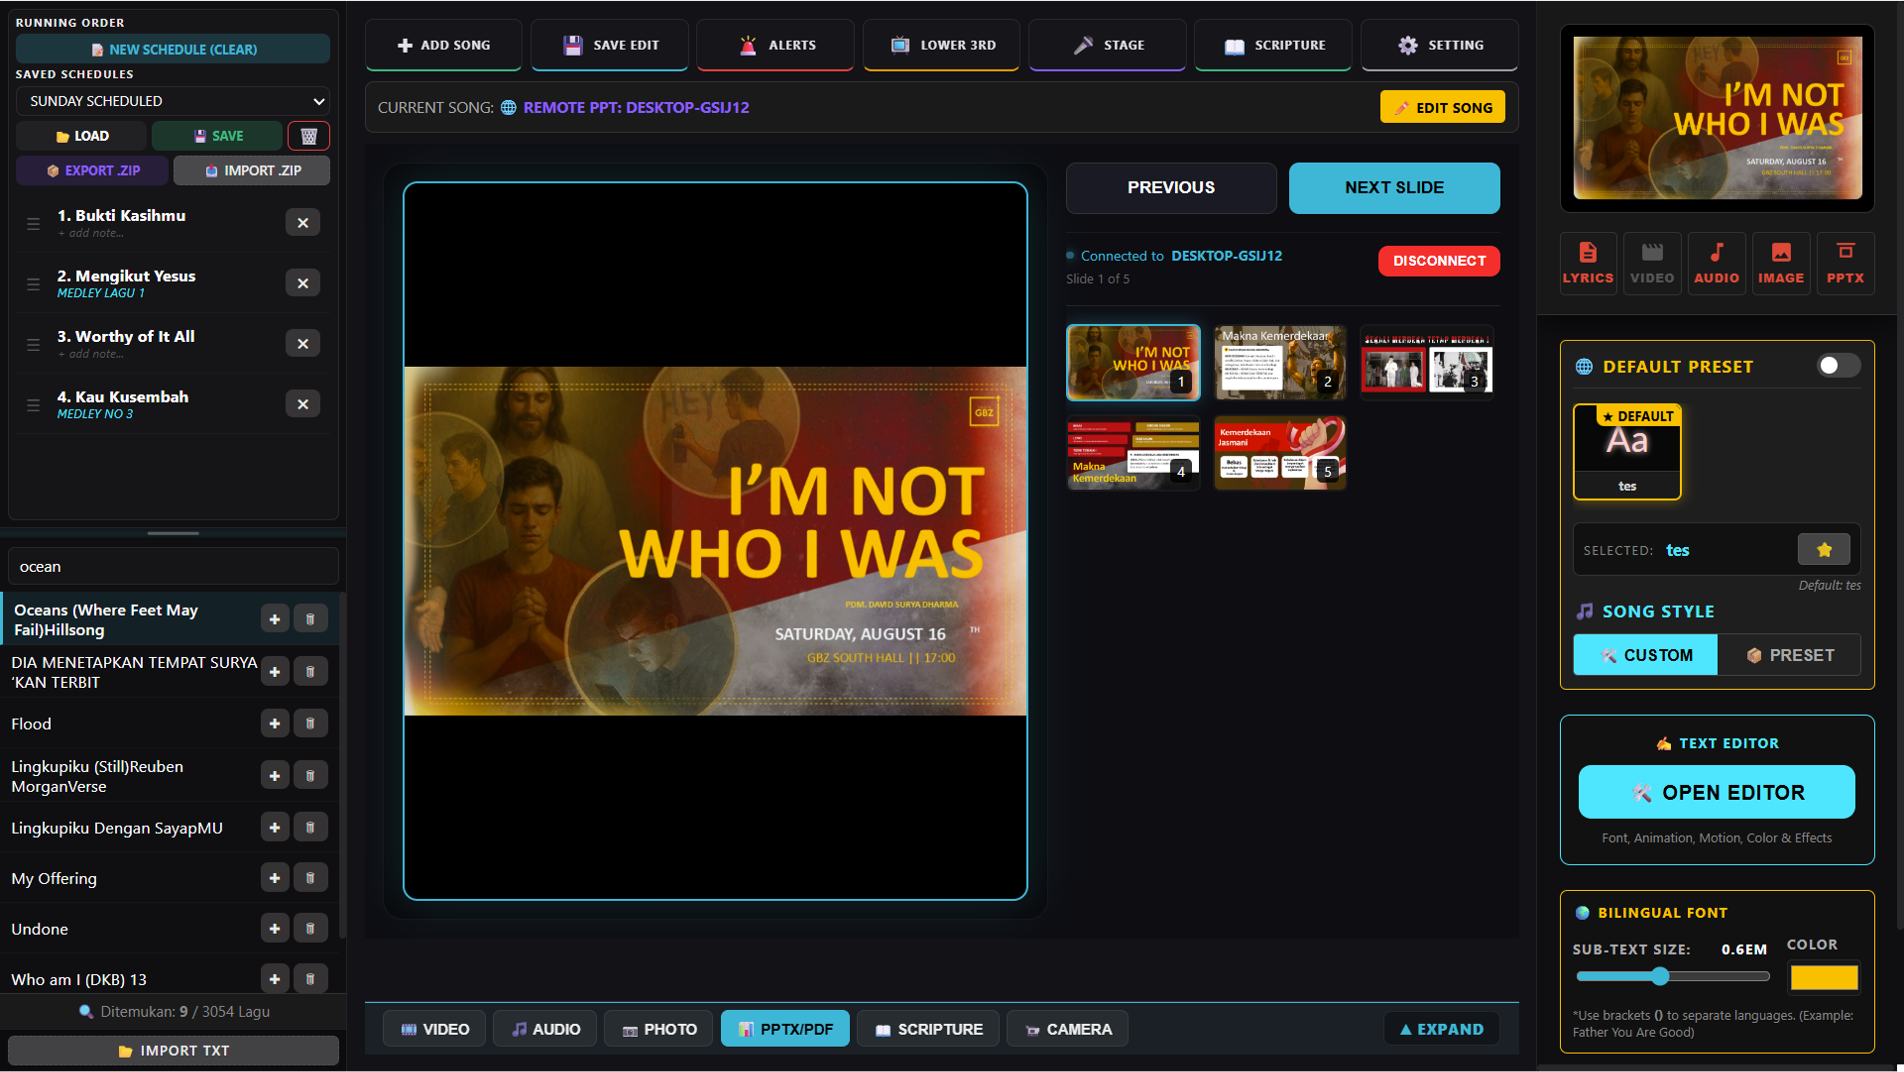The width and height of the screenshot is (1904, 1072).
Task: Select slide thumbnail number 2
Action: pyautogui.click(x=1280, y=362)
